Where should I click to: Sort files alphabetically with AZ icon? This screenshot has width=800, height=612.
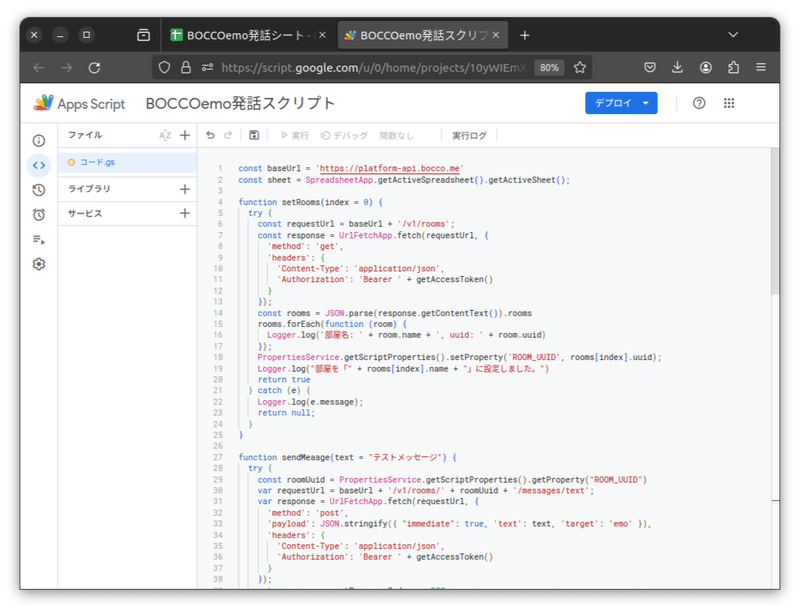pos(164,135)
